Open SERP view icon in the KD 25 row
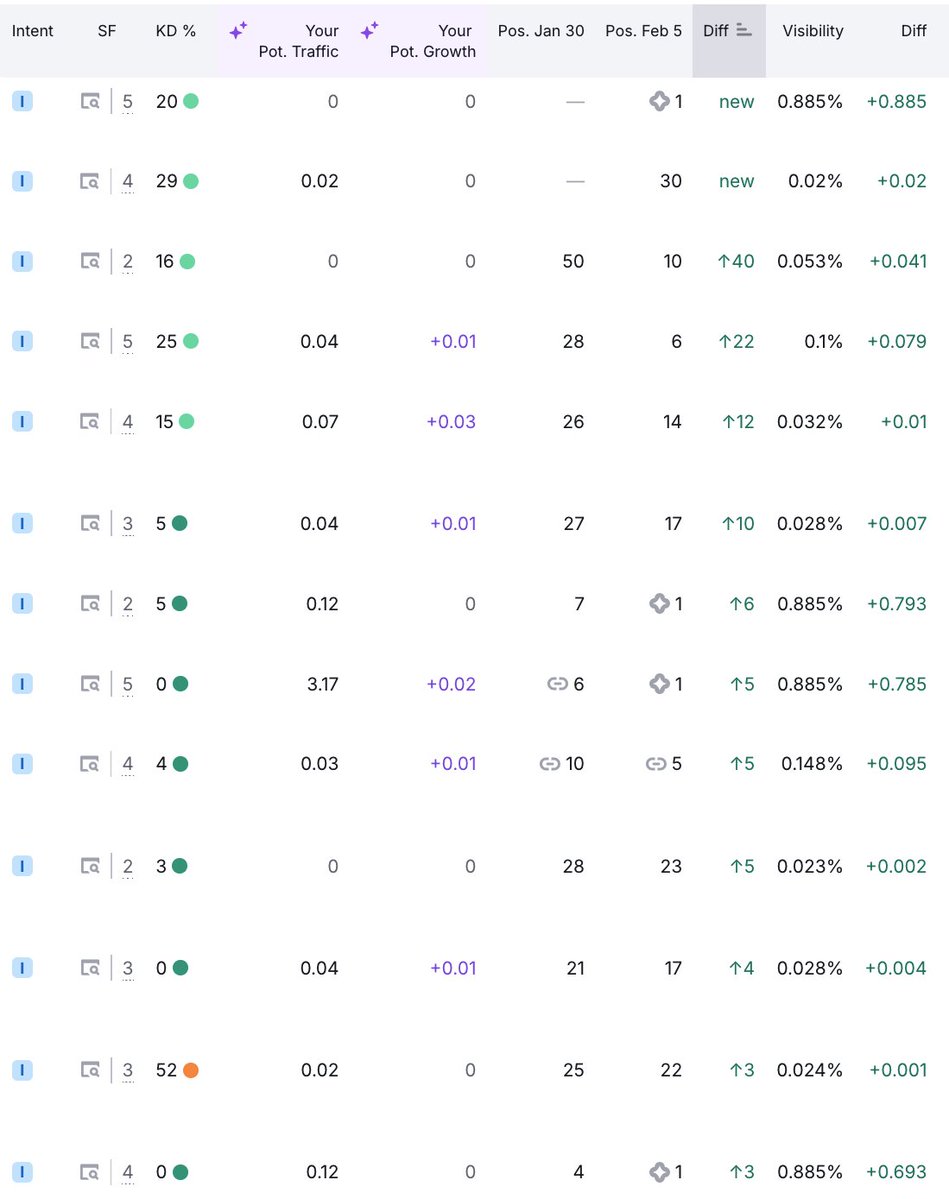 [90, 341]
